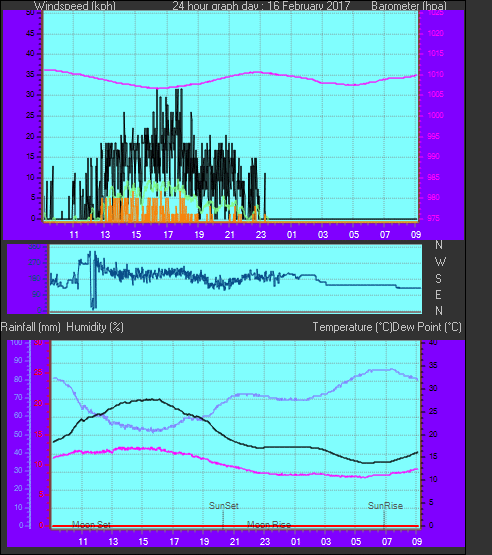The image size is (492, 555).
Task: Click the Rainfall (mm) label
Action: (30, 327)
